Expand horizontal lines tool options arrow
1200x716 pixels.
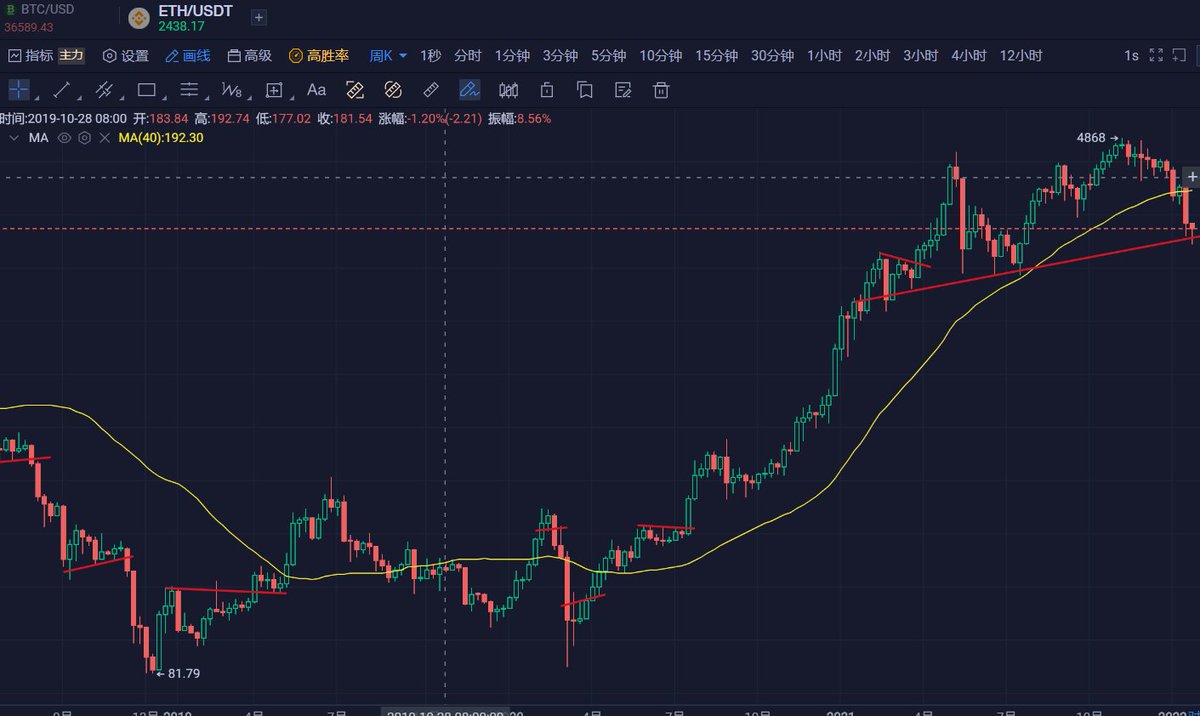[205, 98]
